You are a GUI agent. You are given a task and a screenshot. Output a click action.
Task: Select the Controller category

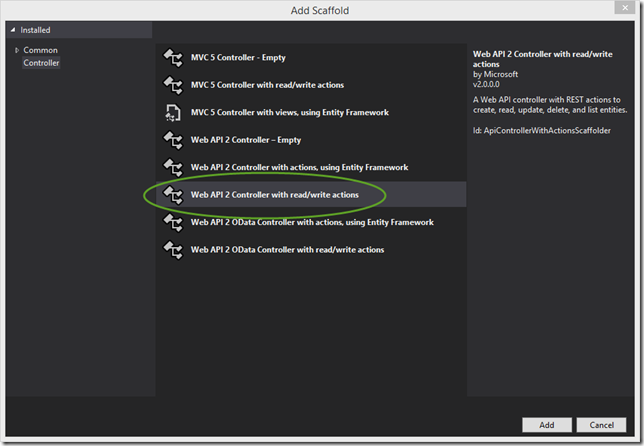[x=41, y=63]
